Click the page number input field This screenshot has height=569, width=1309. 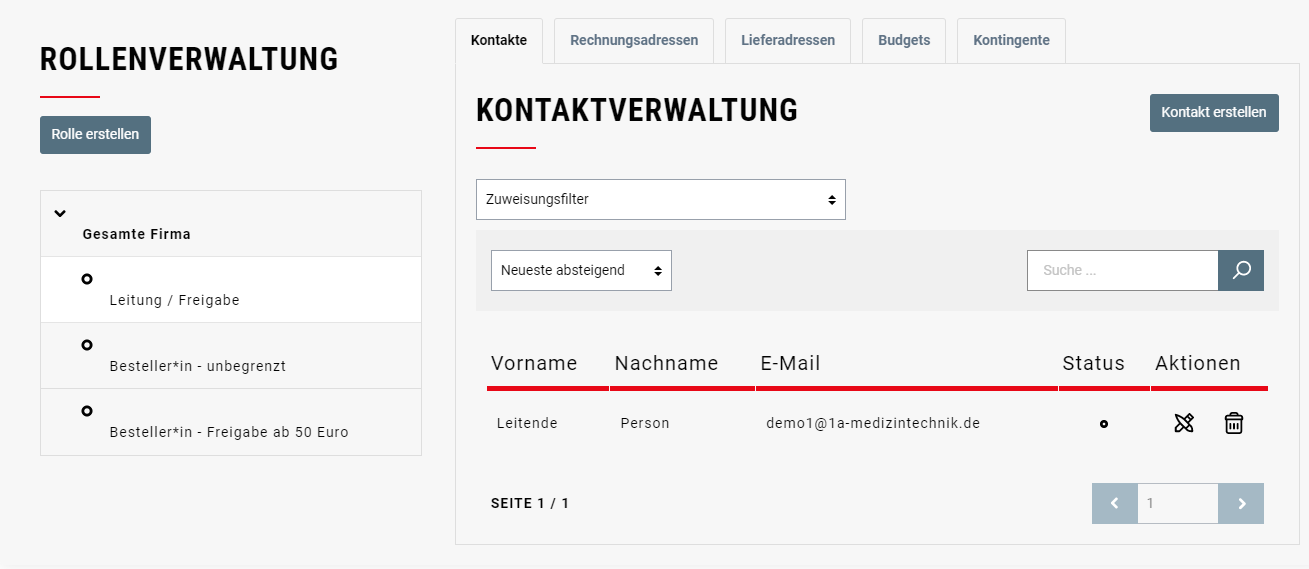[x=1177, y=504]
